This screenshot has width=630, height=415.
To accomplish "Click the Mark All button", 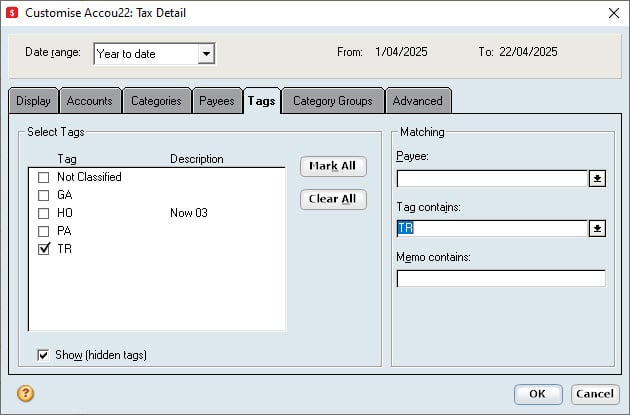I will pyautogui.click(x=333, y=166).
